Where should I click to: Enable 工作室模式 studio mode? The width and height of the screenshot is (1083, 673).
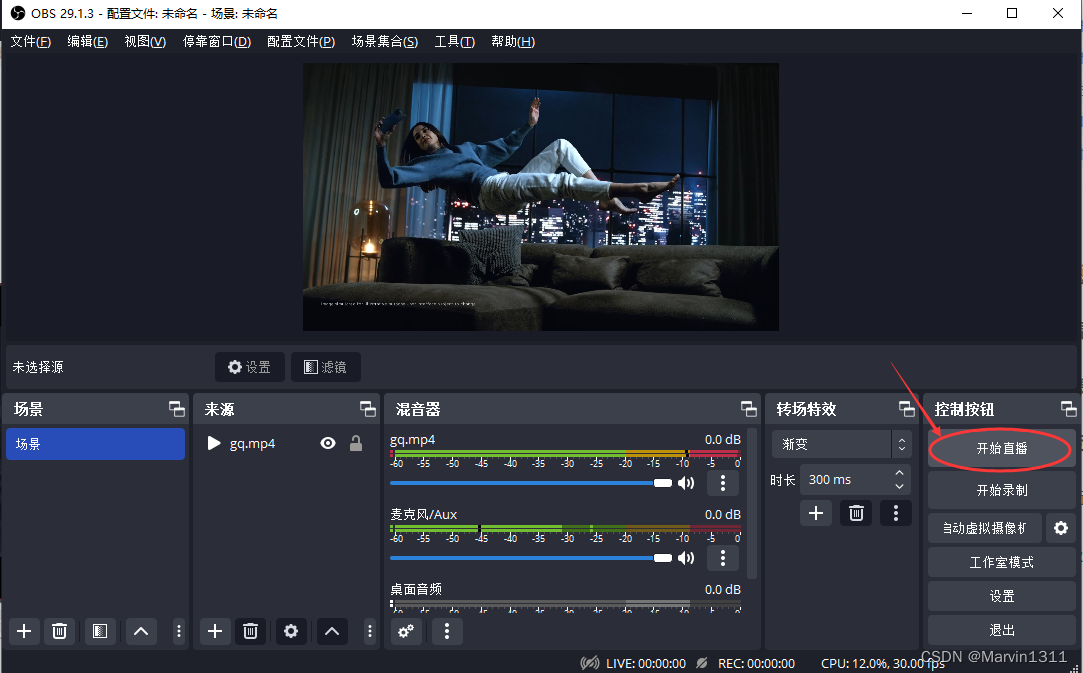[x=1001, y=562]
